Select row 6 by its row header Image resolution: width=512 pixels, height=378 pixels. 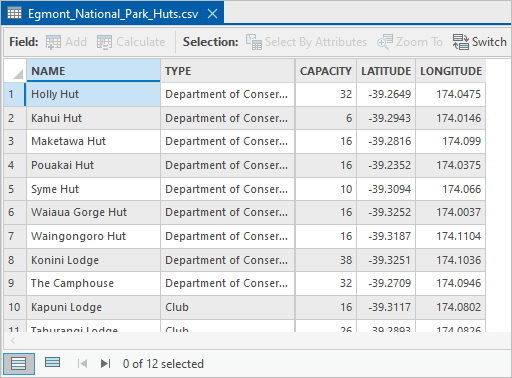click(x=15, y=212)
